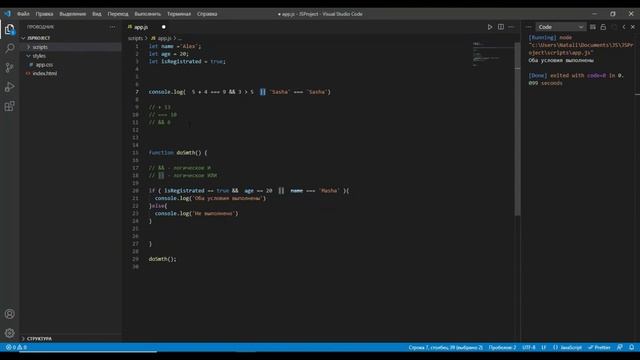
Task: Run code with the play icon
Action: pyautogui.click(x=490, y=27)
